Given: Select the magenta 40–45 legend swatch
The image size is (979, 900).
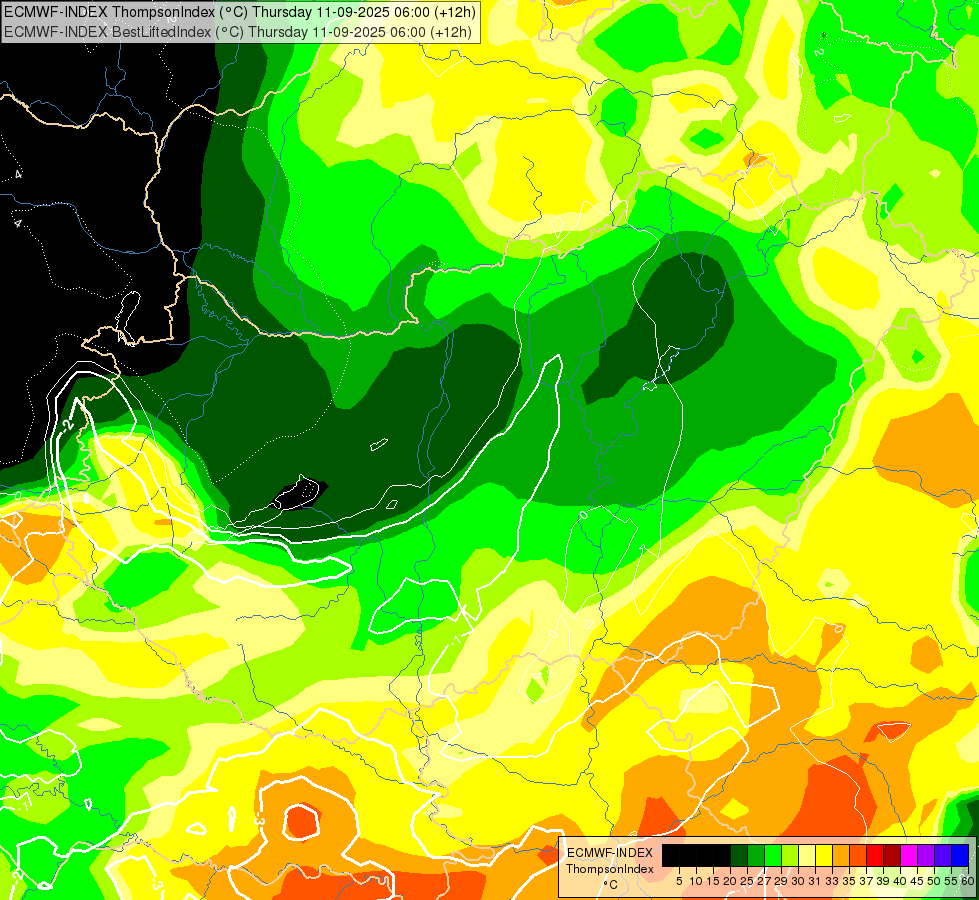Looking at the screenshot, I should pos(909,855).
